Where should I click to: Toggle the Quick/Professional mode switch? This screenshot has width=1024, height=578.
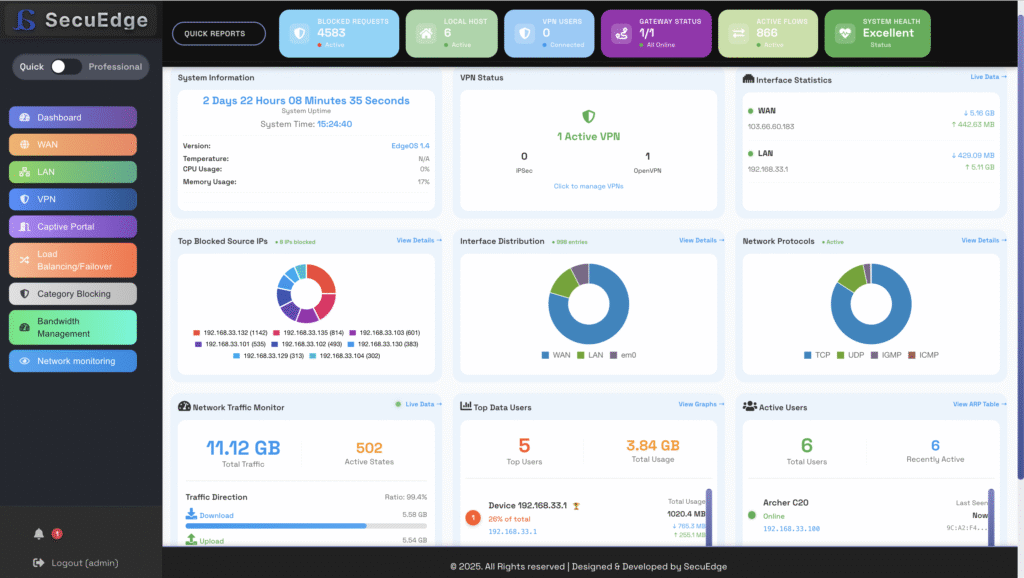tap(66, 67)
